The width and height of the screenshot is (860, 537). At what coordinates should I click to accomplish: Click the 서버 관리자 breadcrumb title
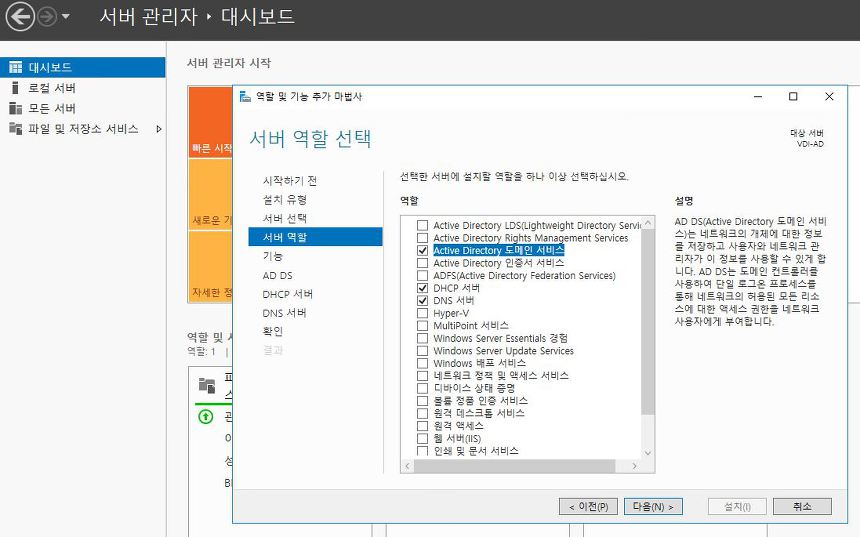(148, 16)
